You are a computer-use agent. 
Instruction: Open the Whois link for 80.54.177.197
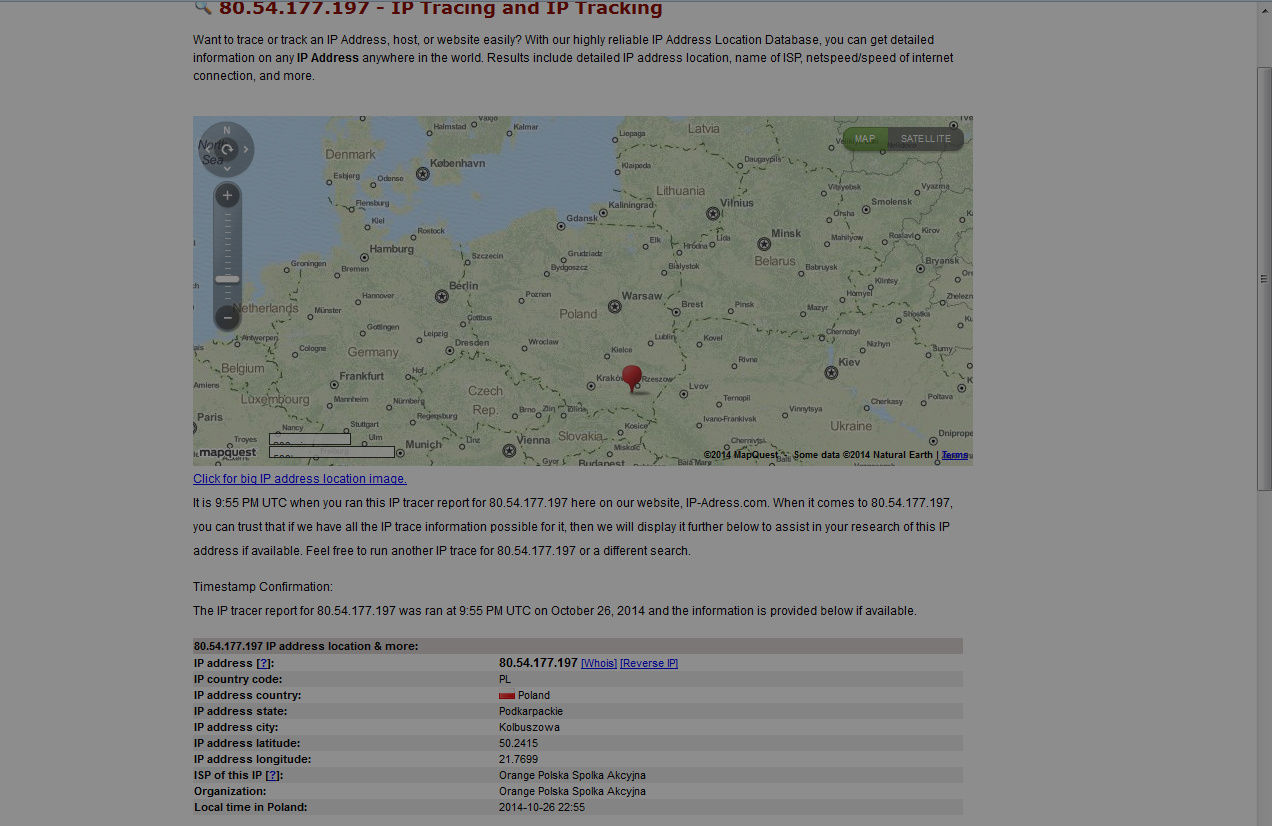click(599, 663)
